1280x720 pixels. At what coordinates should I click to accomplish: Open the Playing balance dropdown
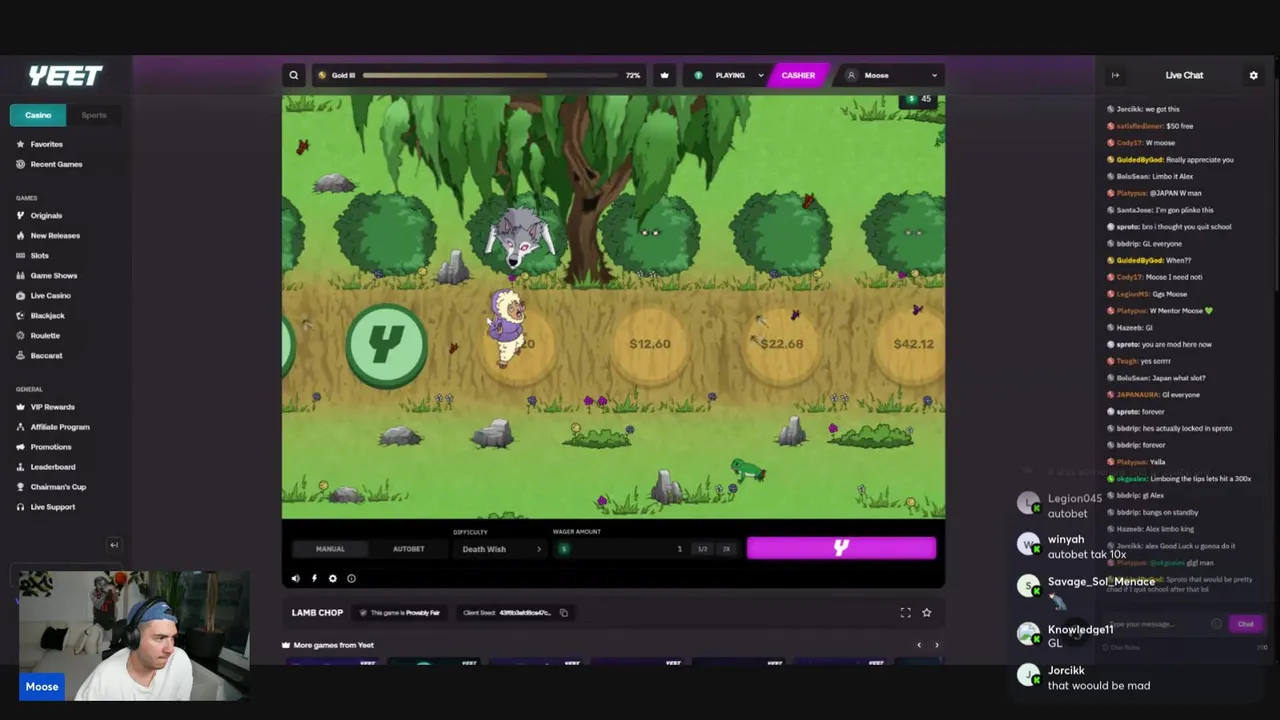(x=730, y=75)
